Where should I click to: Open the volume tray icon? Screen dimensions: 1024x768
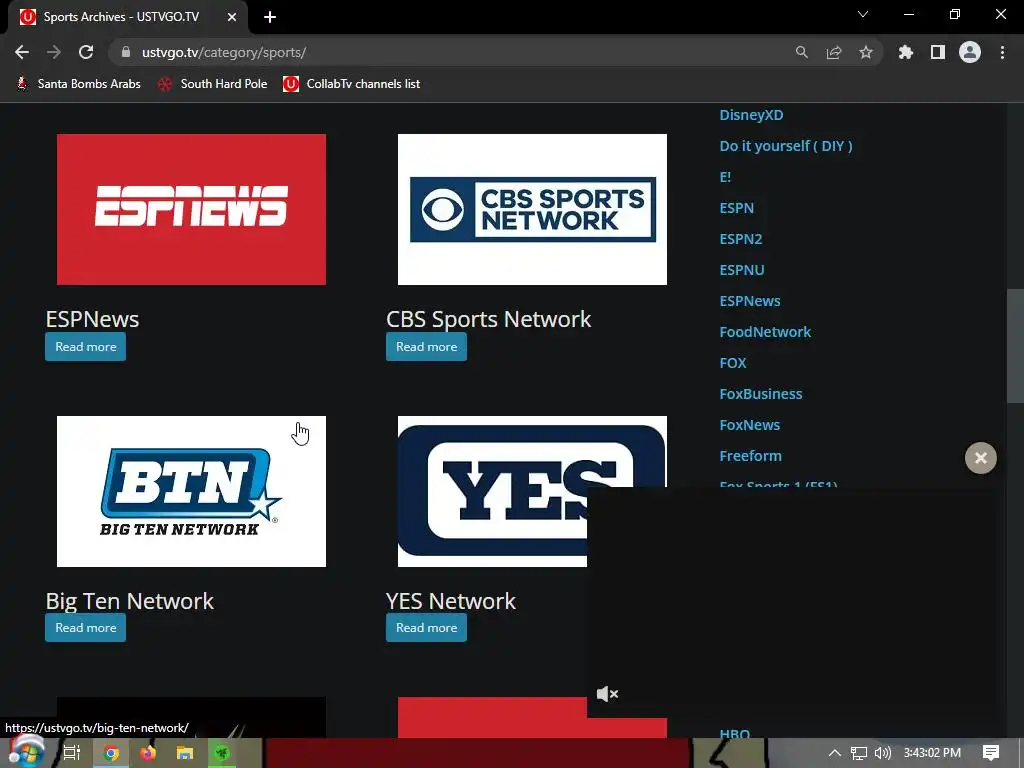[x=882, y=753]
